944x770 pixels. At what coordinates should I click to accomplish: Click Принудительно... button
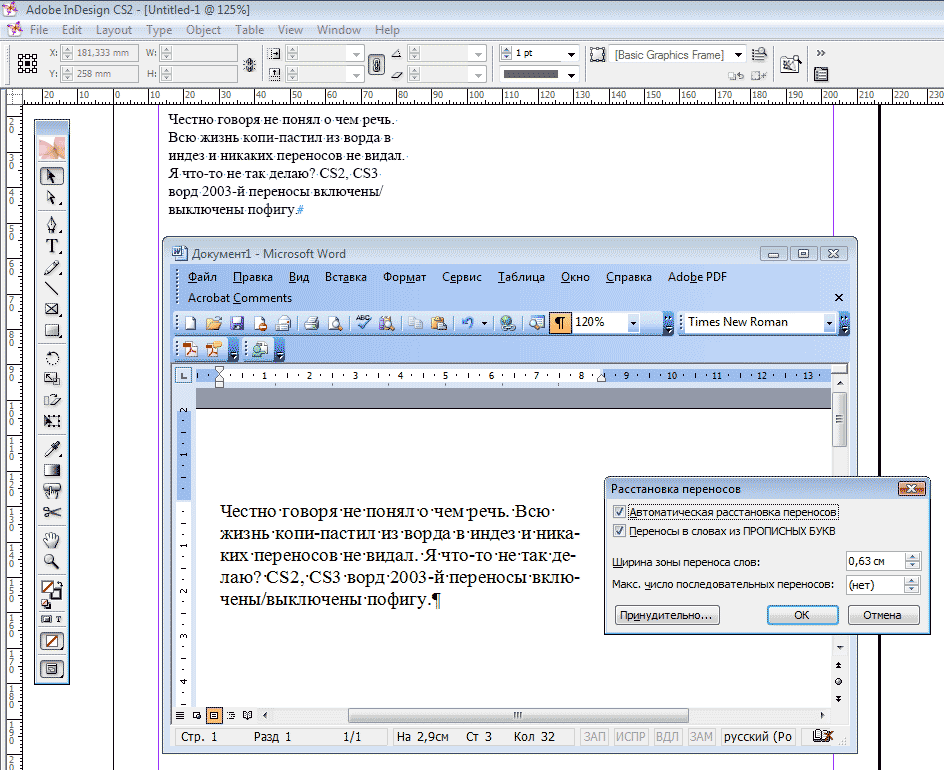[x=666, y=615]
